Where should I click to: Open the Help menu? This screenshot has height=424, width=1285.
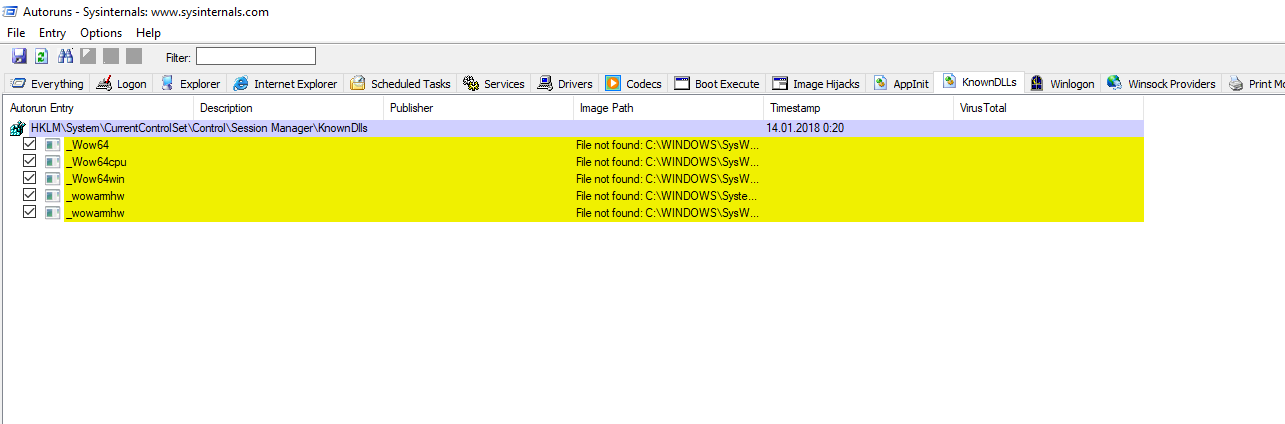pyautogui.click(x=148, y=33)
